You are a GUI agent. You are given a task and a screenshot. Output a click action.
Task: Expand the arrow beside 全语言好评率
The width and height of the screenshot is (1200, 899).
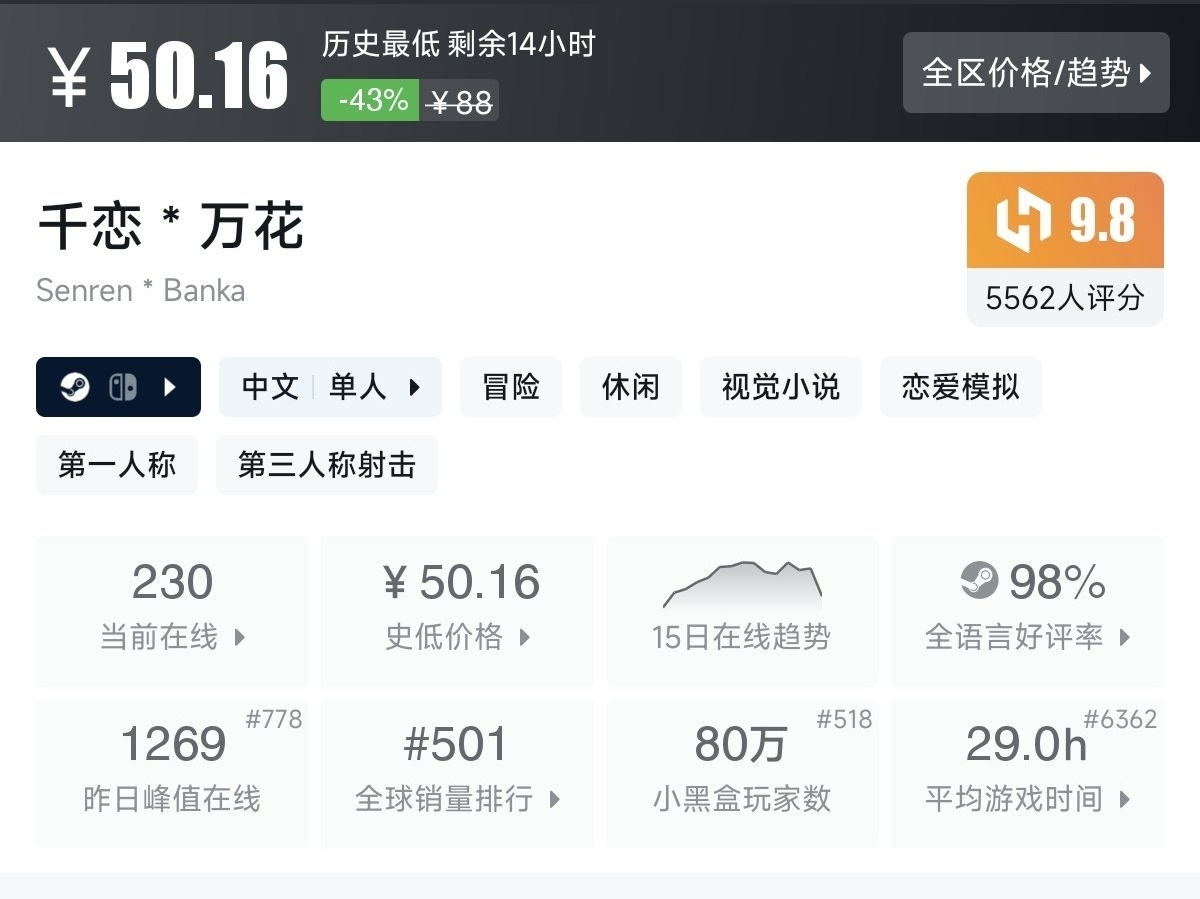coord(1125,637)
